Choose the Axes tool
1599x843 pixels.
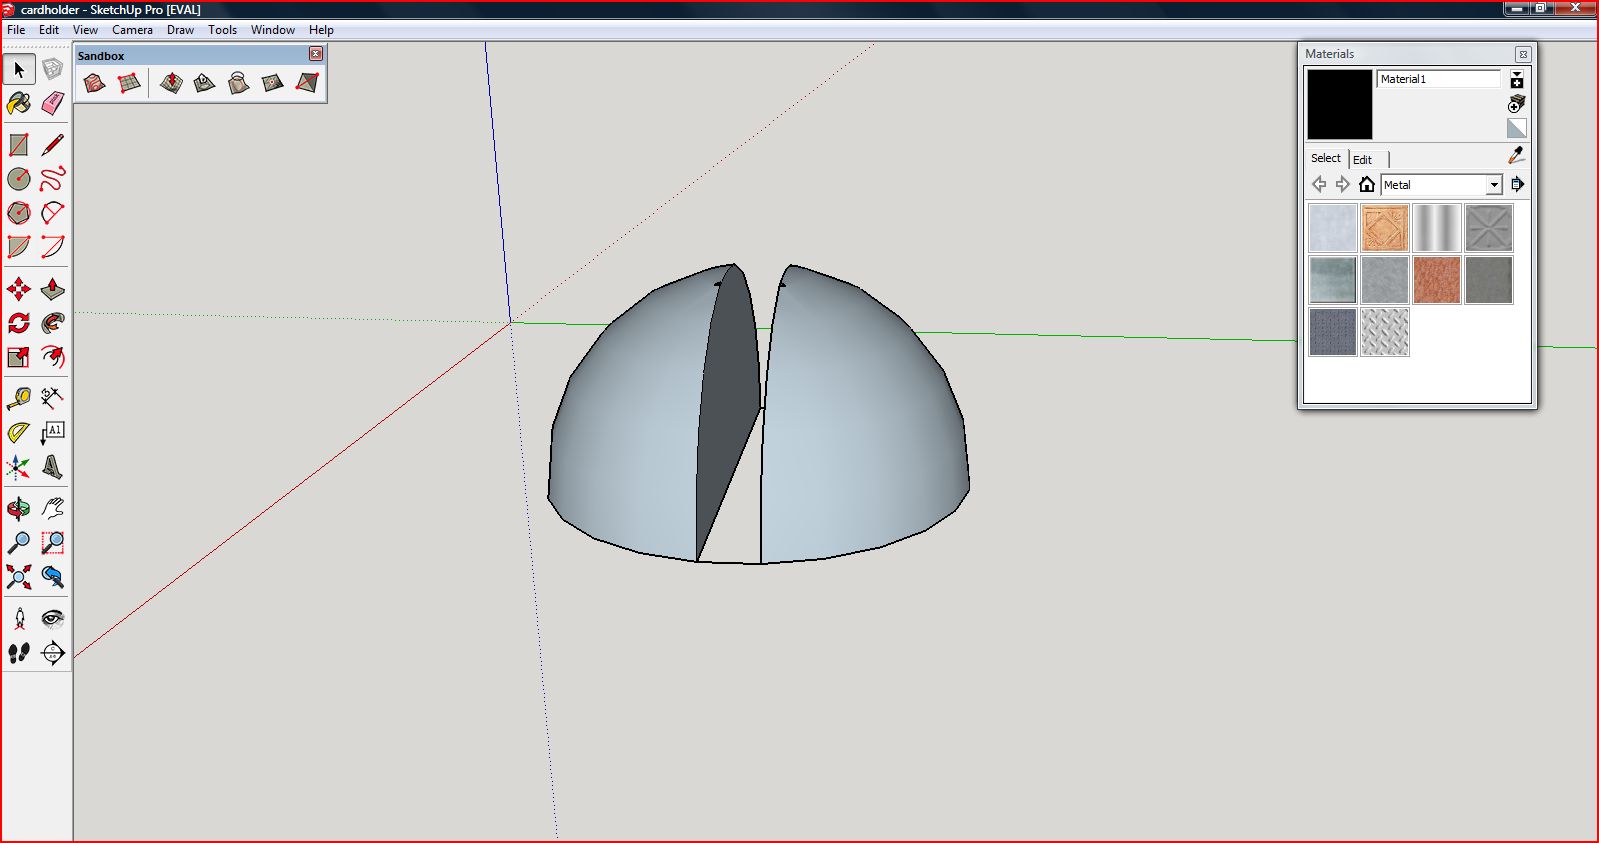tap(19, 467)
